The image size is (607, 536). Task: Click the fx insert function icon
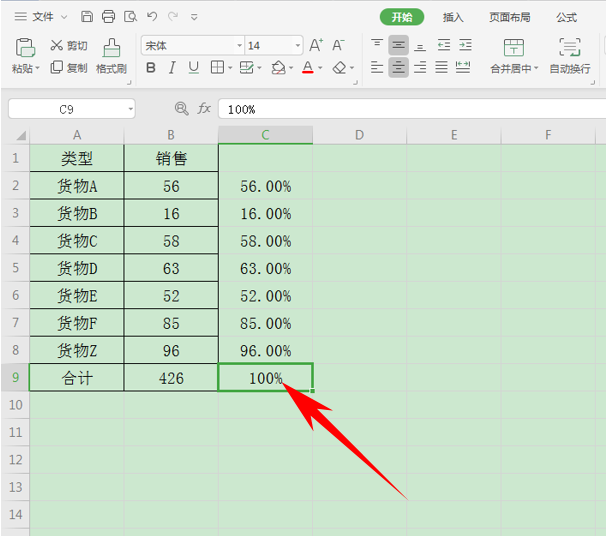point(204,109)
